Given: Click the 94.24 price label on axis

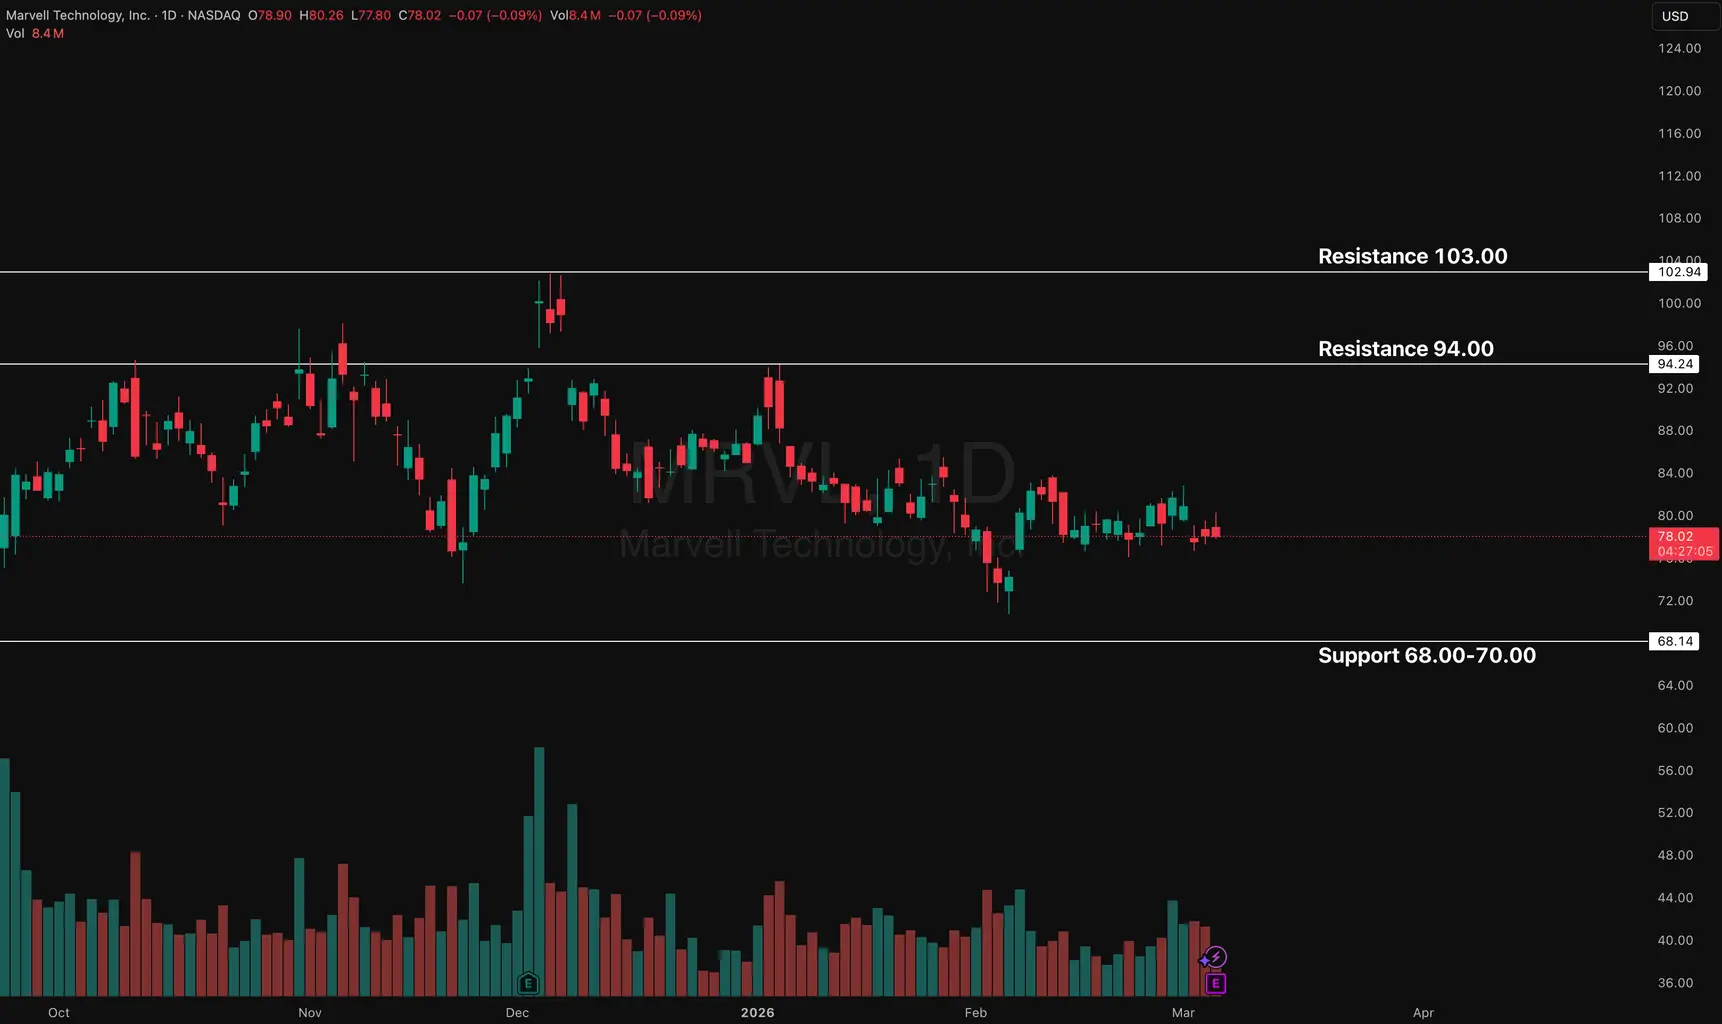Looking at the screenshot, I should tap(1675, 364).
